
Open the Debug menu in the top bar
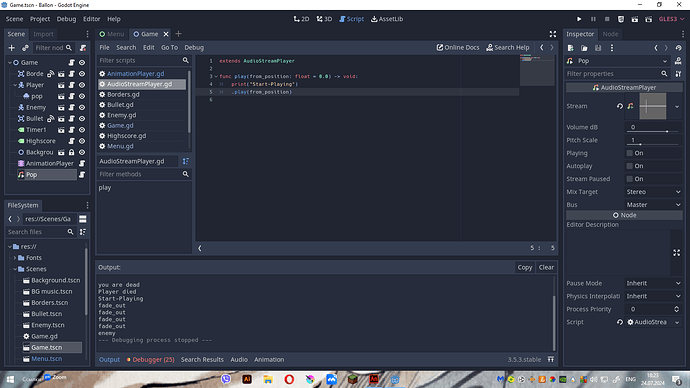pyautogui.click(x=66, y=19)
